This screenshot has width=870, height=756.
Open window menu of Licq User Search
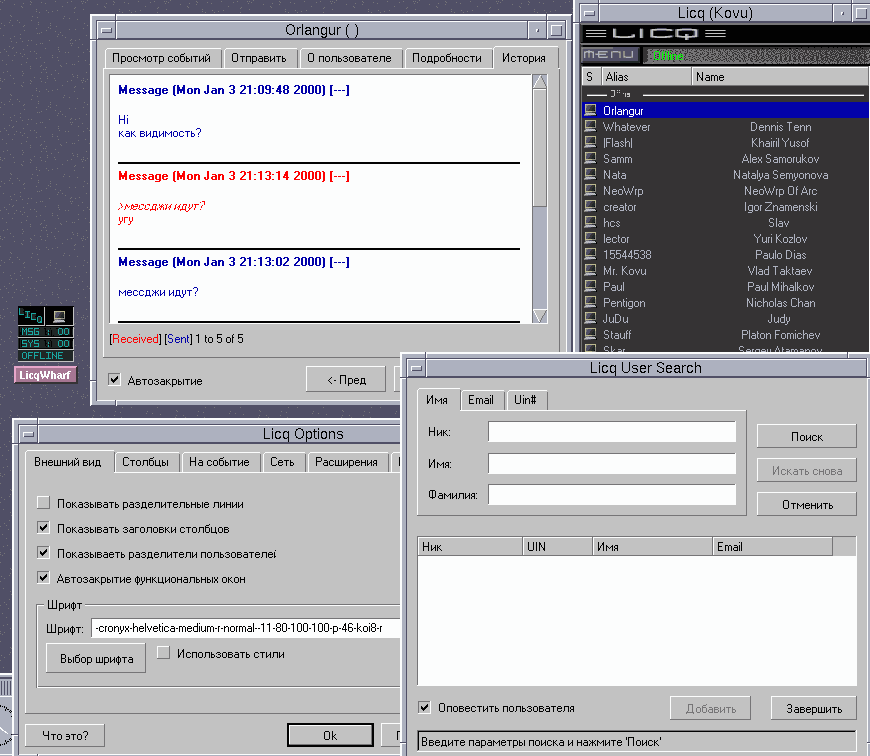(x=417, y=368)
